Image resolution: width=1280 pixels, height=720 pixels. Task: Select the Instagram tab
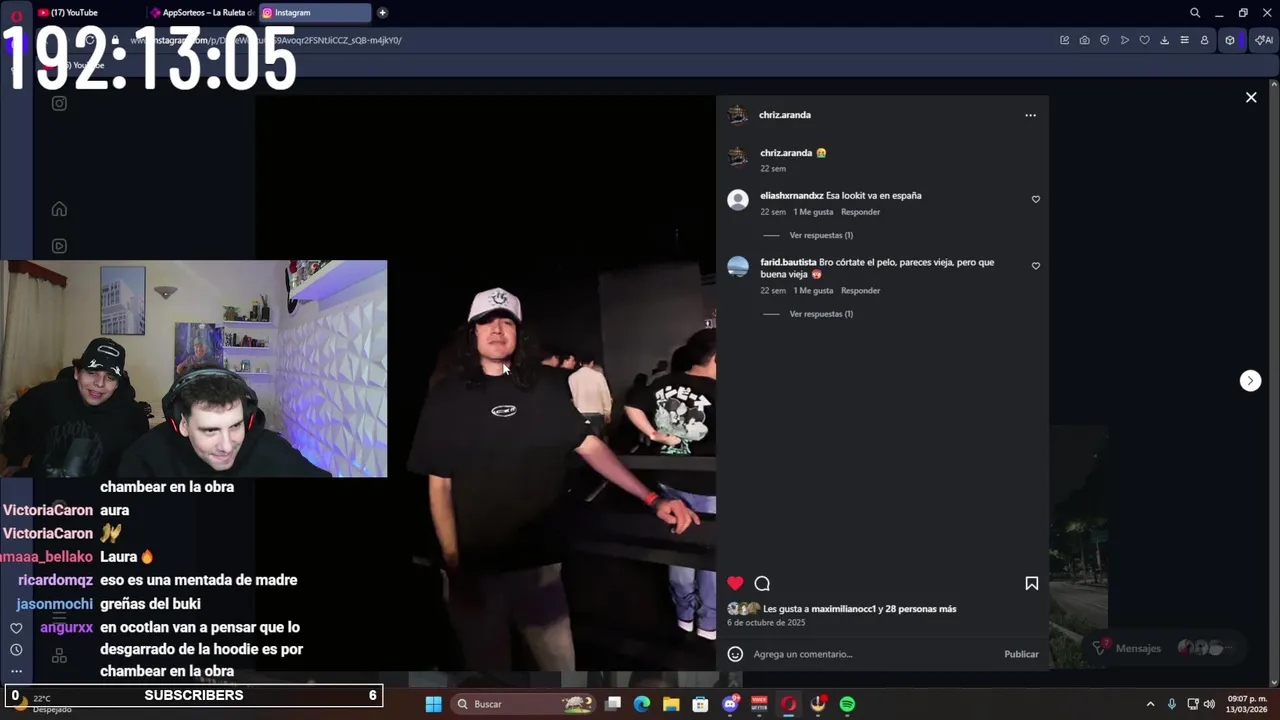click(315, 13)
